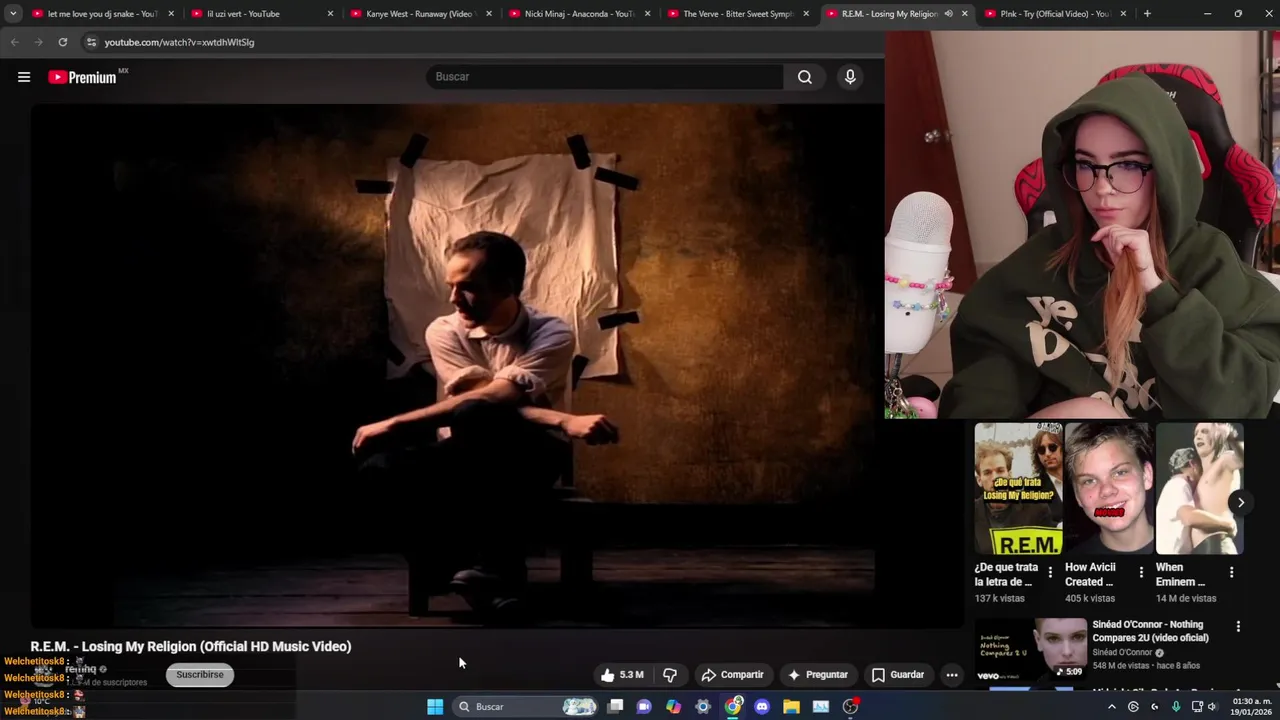
Task: Go back in browser history
Action: tap(14, 42)
